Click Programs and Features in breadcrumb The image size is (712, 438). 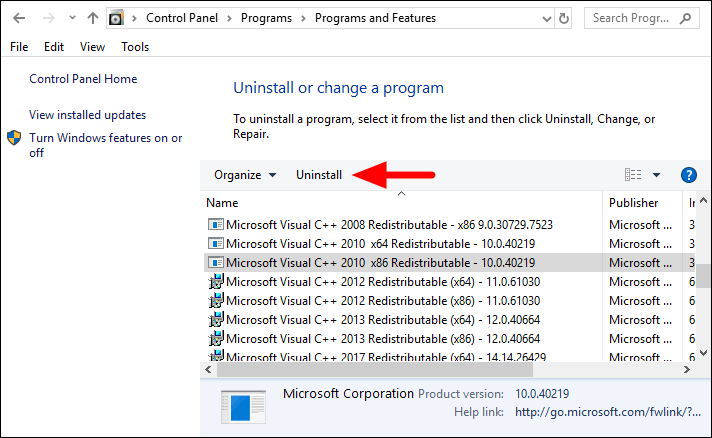(375, 18)
